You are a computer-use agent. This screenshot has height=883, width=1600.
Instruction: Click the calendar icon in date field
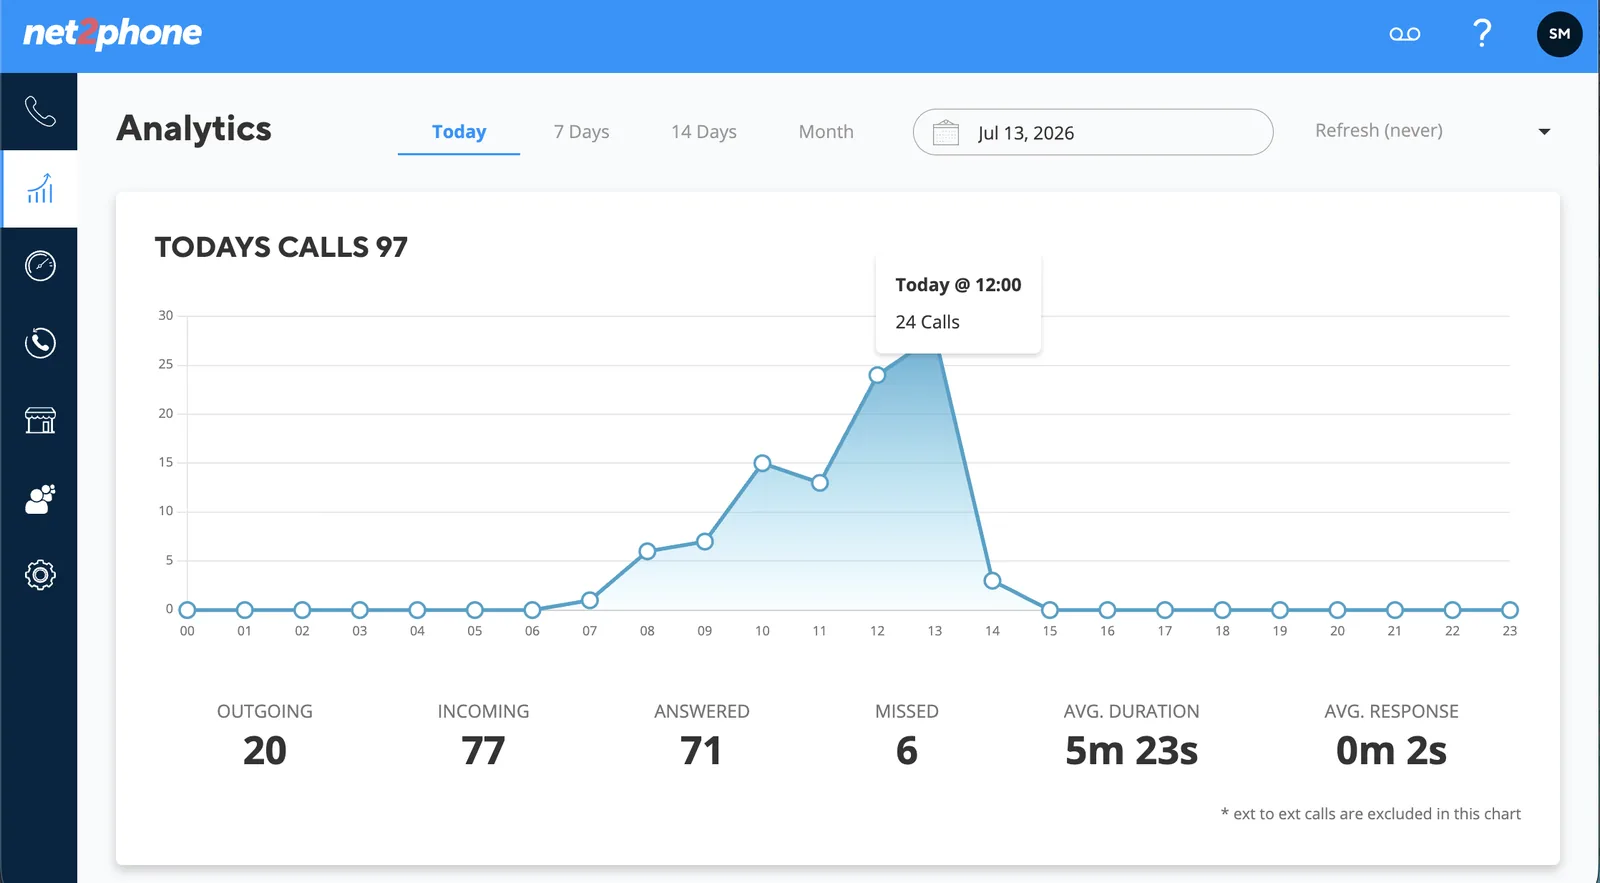(945, 132)
